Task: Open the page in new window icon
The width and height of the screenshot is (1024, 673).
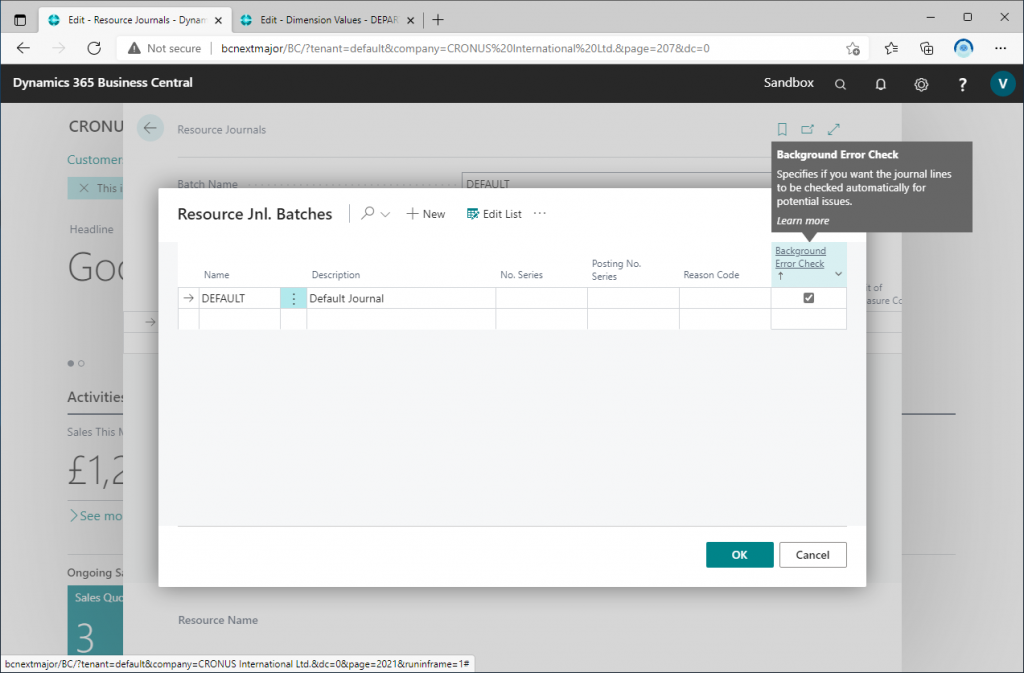Action: 808,129
